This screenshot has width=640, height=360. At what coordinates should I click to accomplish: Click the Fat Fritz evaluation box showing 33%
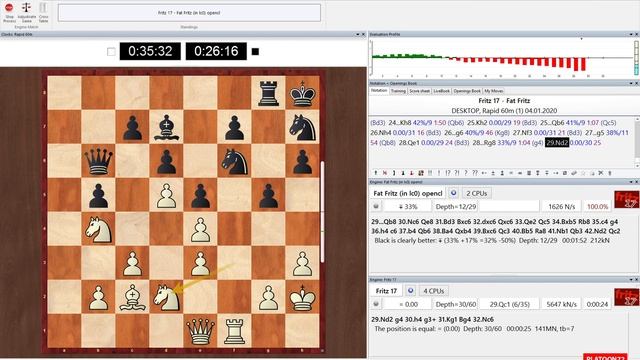408,207
